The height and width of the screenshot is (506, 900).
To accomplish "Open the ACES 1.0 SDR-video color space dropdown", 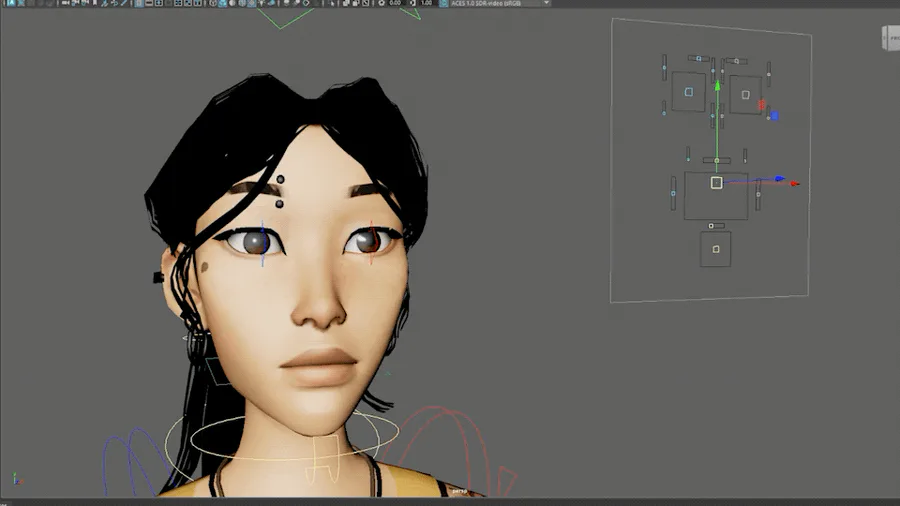I will click(501, 3).
